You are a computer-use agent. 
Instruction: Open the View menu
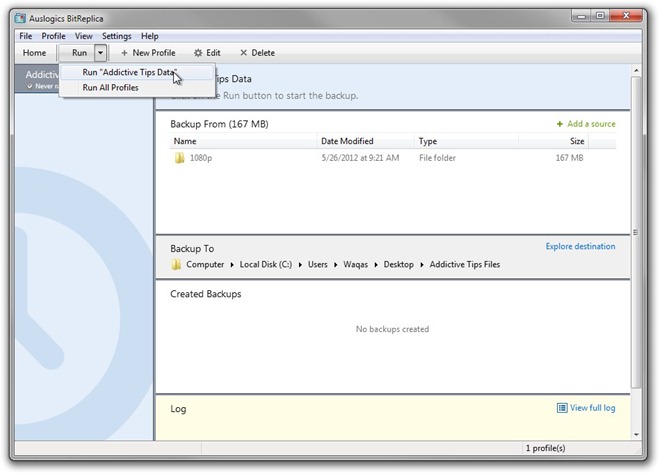[x=83, y=36]
